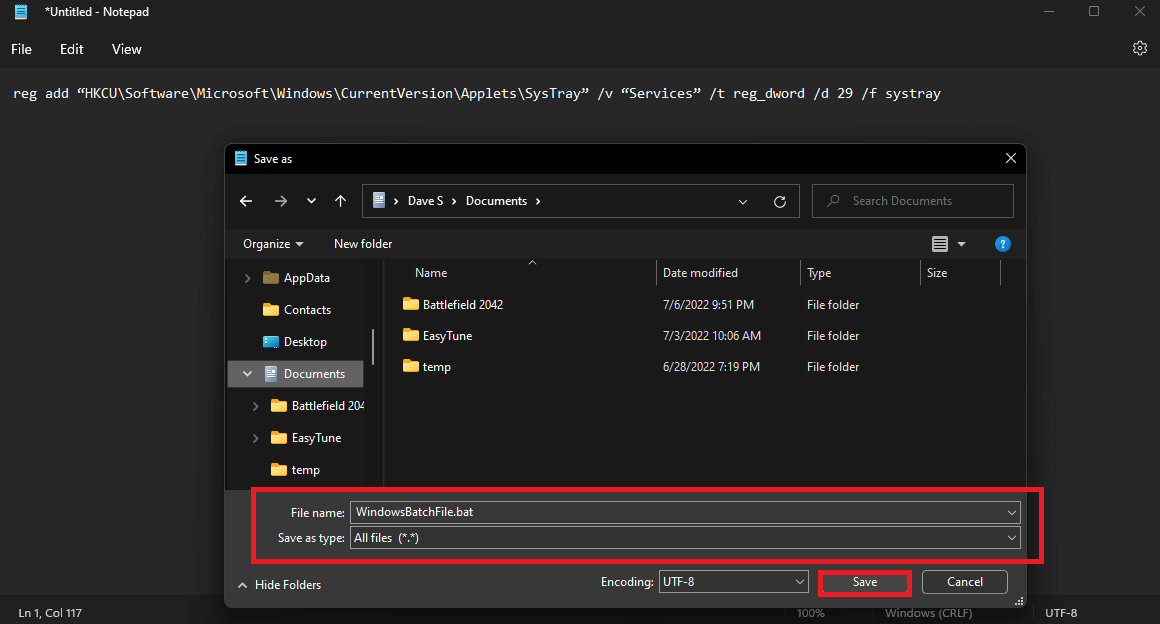Create a New folder

[x=363, y=243]
